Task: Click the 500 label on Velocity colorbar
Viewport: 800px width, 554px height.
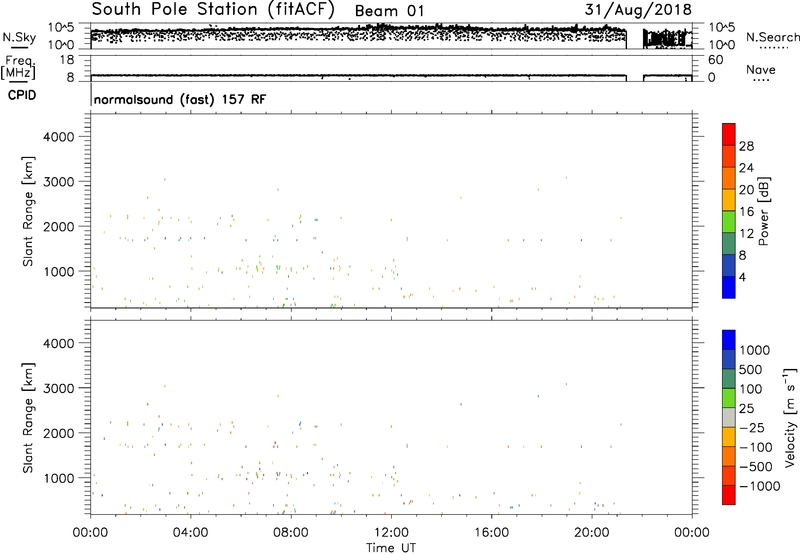Action: tap(750, 369)
